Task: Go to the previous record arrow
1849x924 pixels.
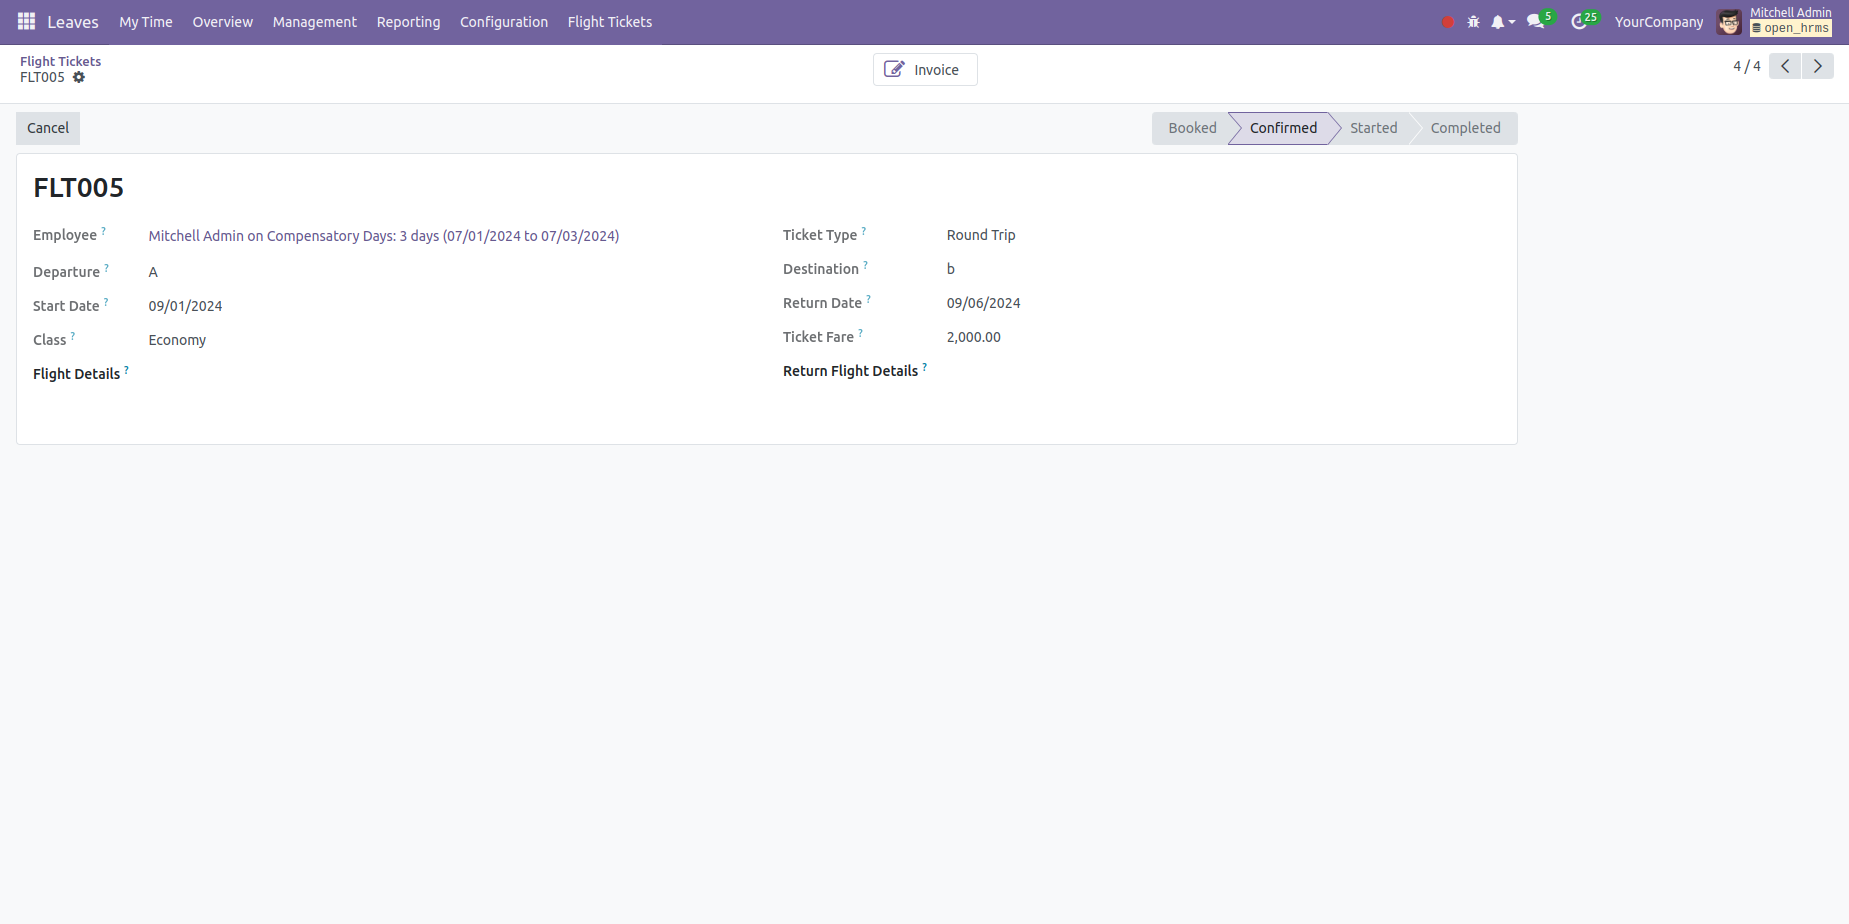Action: coord(1785,66)
